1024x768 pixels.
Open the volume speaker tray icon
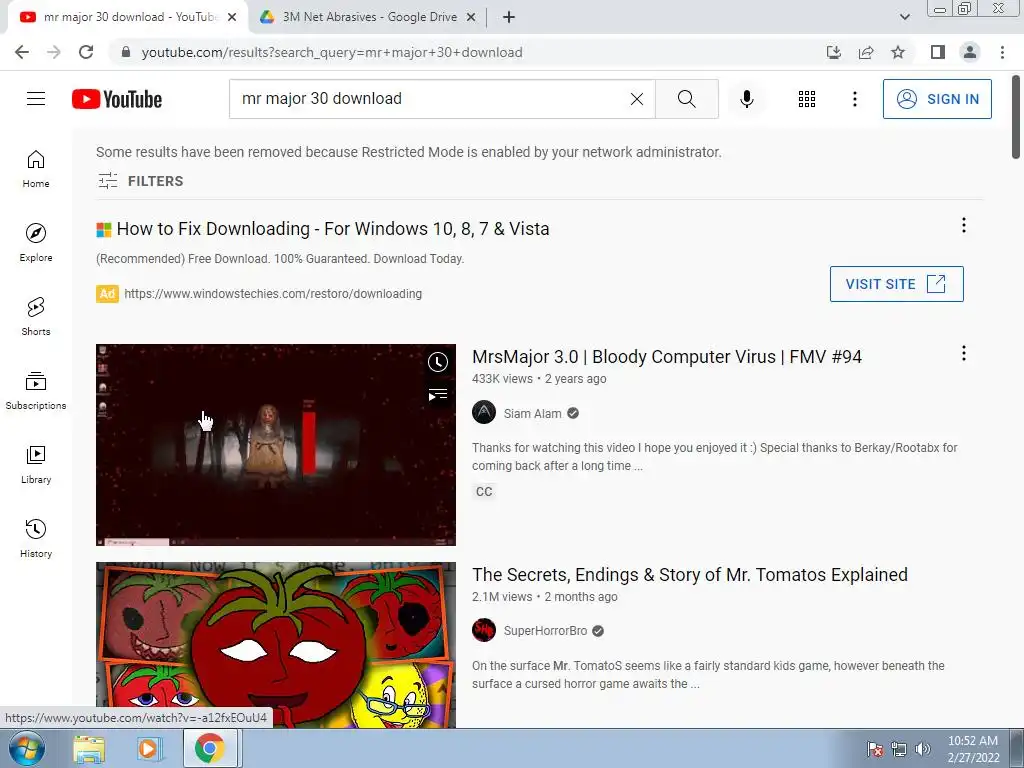tap(922, 749)
